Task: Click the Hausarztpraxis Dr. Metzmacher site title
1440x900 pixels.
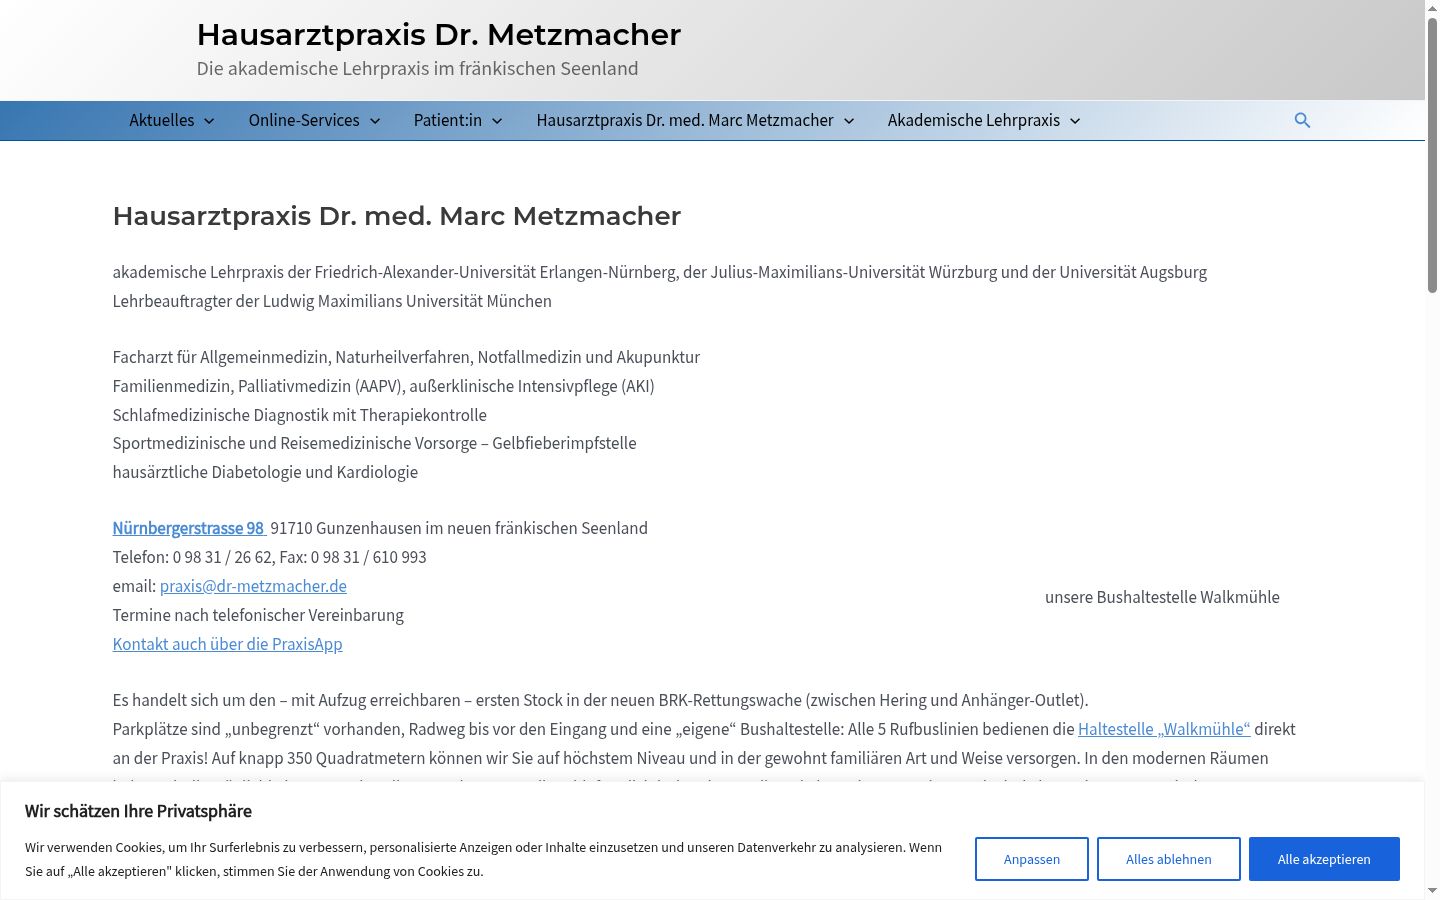Action: click(x=439, y=34)
